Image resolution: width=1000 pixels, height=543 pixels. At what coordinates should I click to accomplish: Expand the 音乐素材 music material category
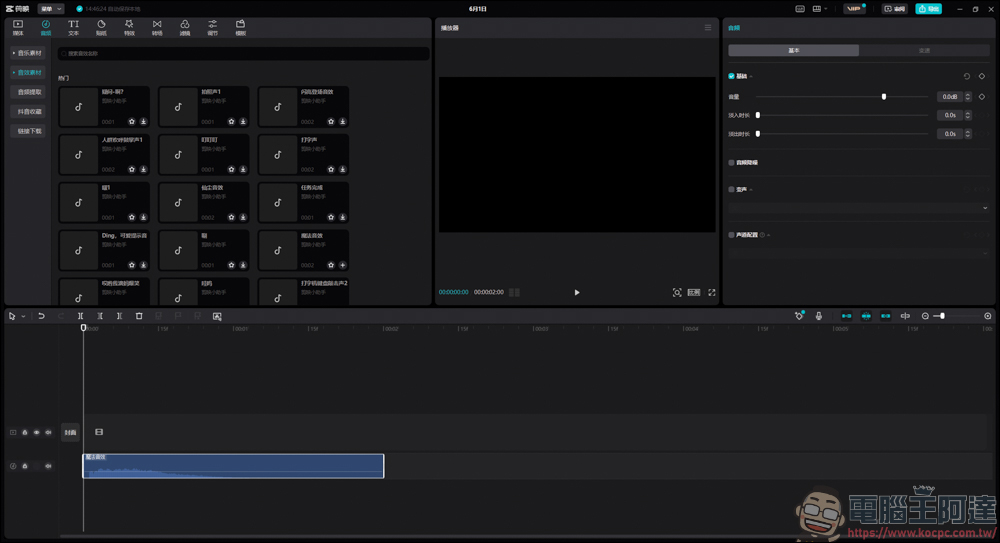[x=28, y=53]
